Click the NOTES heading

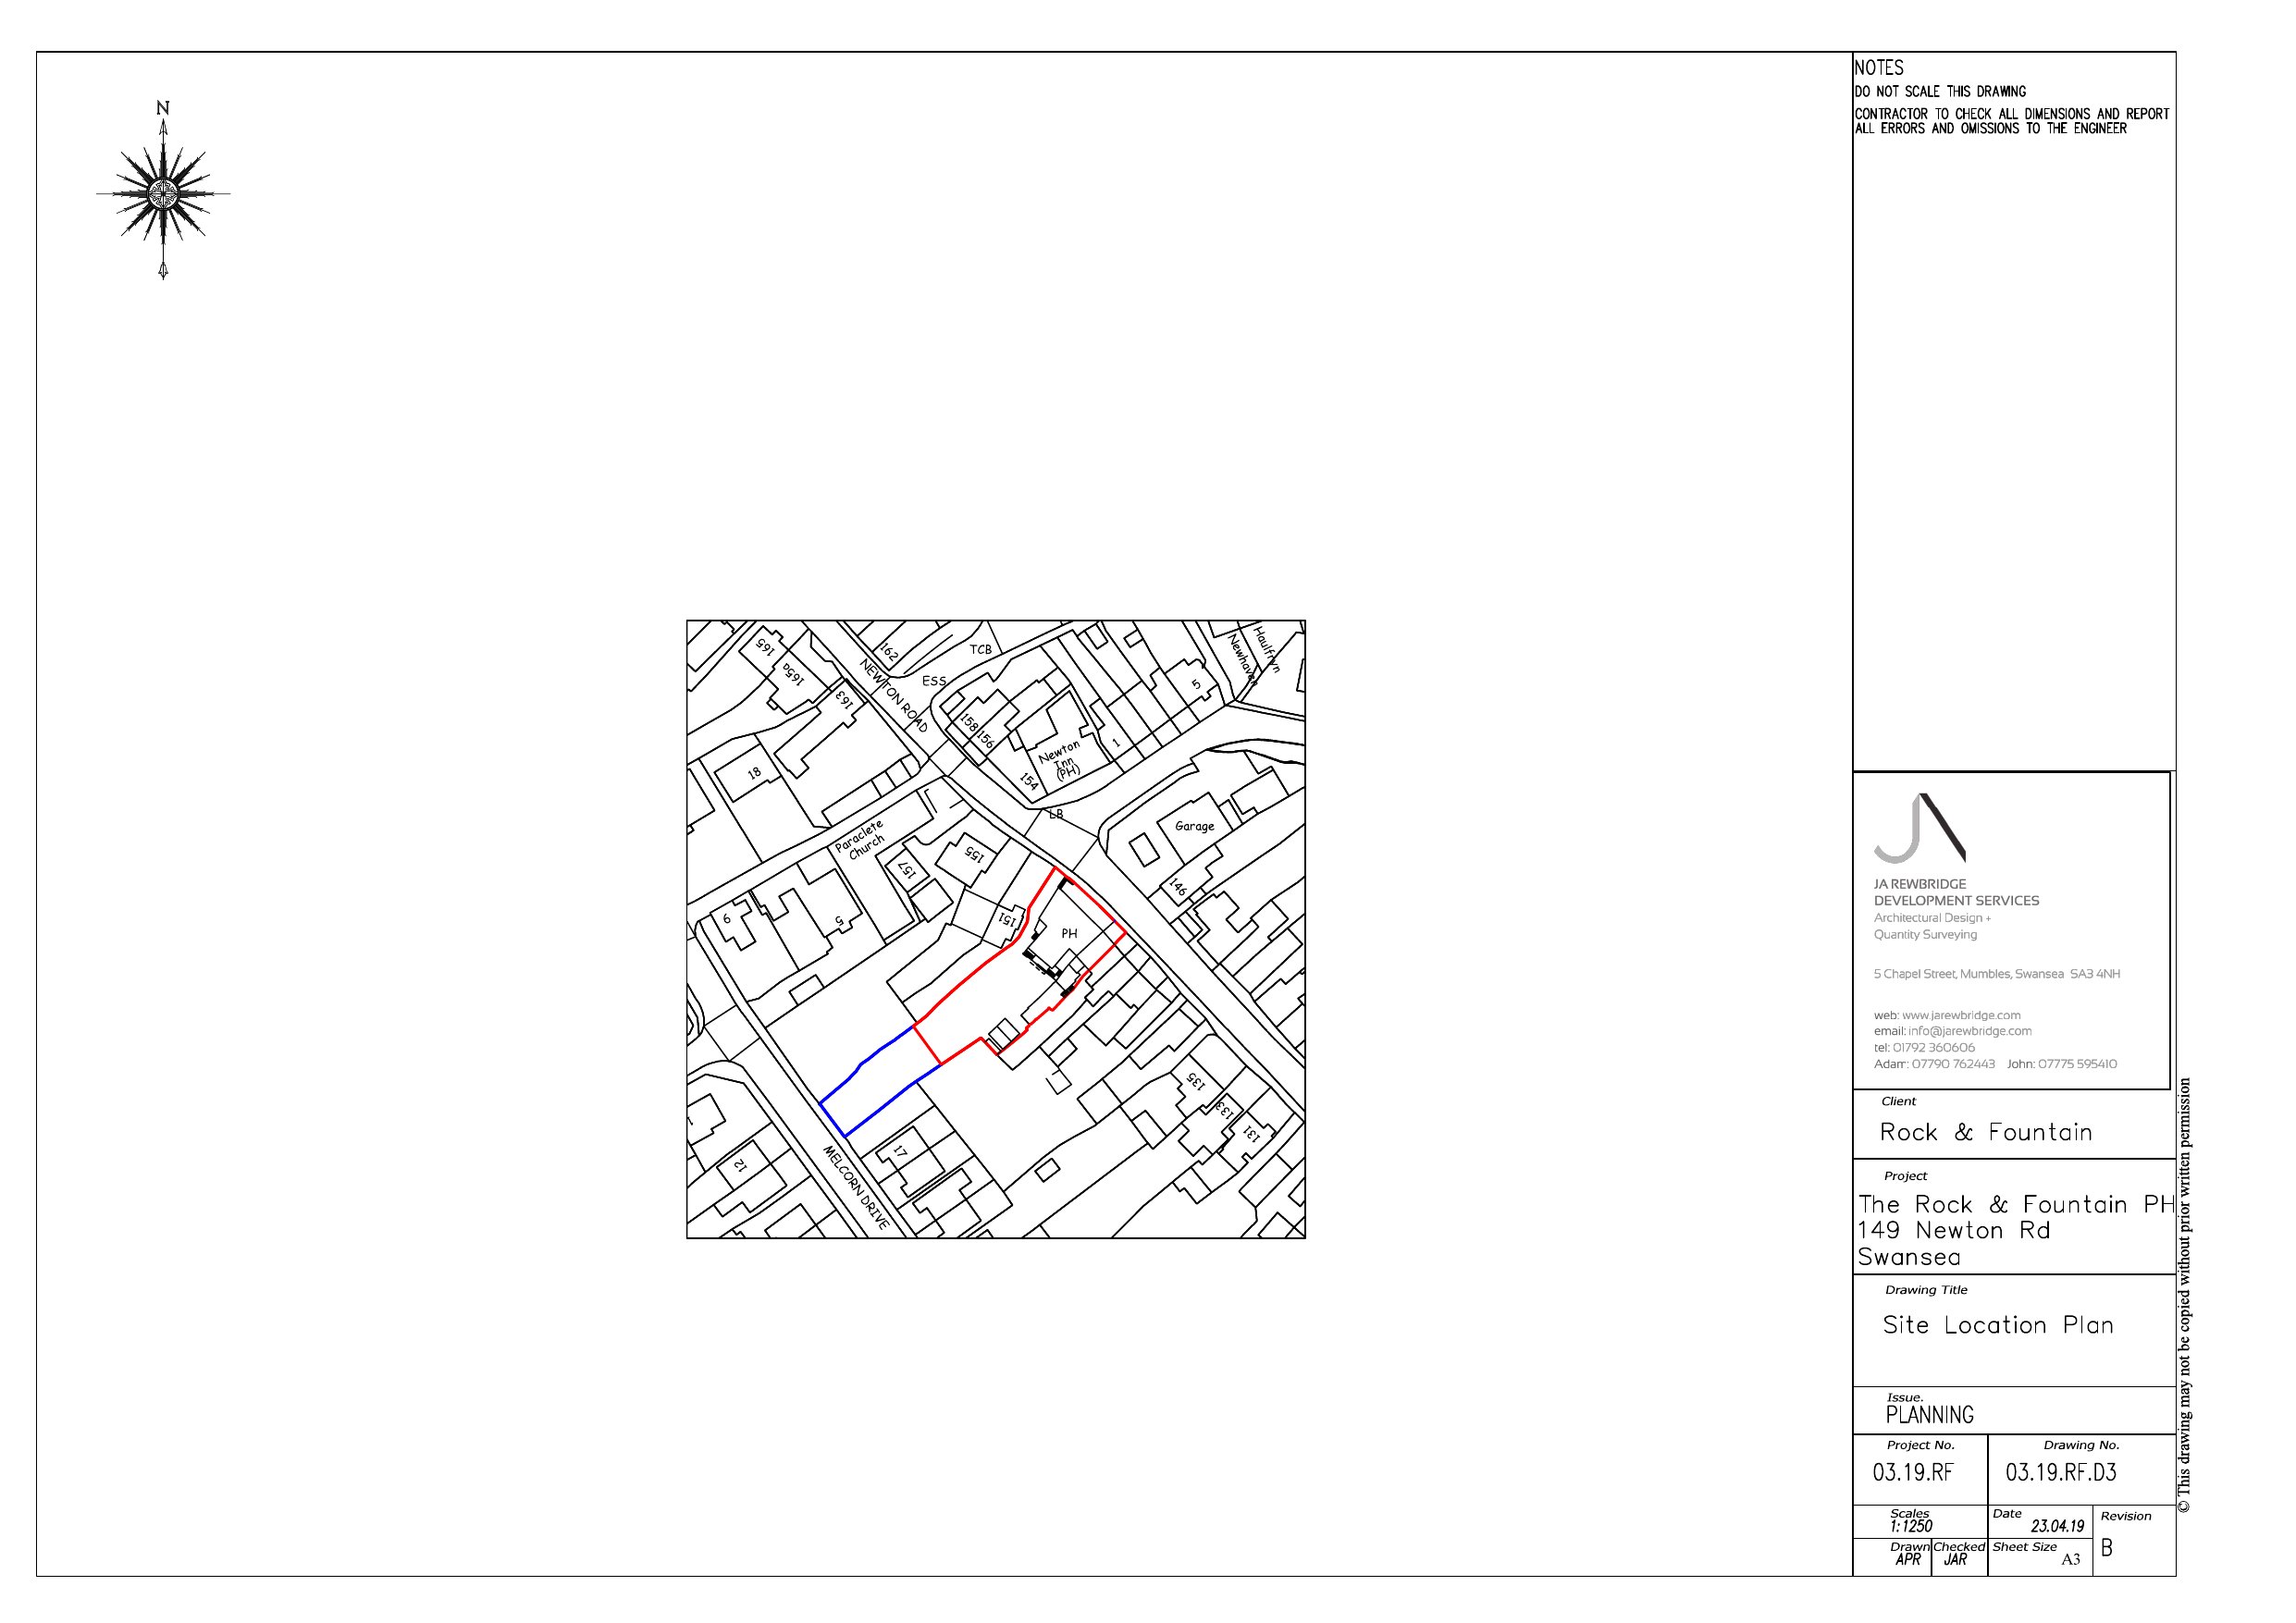click(x=1879, y=68)
